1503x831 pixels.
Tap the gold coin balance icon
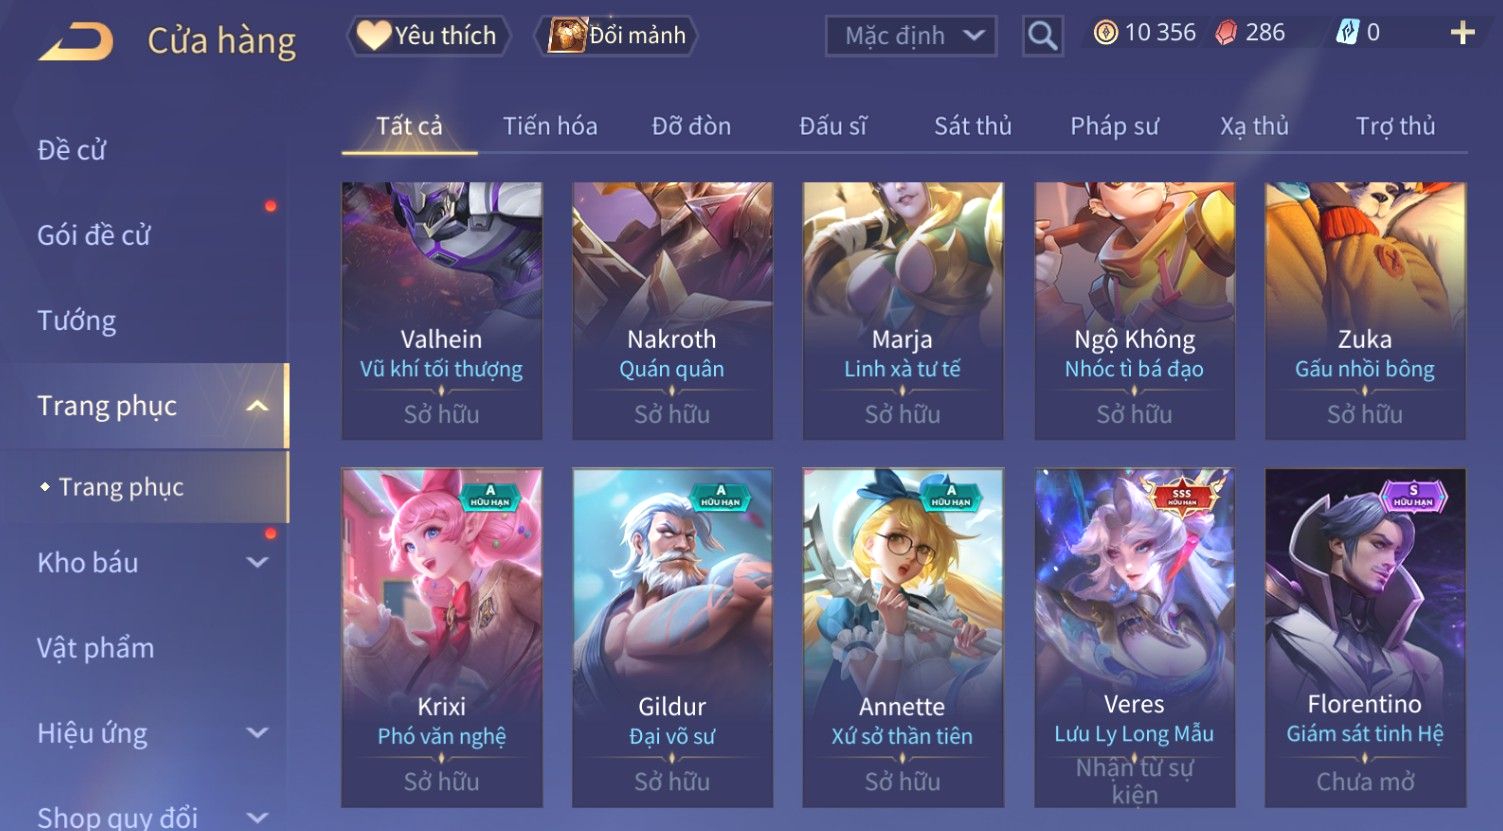click(x=1105, y=33)
